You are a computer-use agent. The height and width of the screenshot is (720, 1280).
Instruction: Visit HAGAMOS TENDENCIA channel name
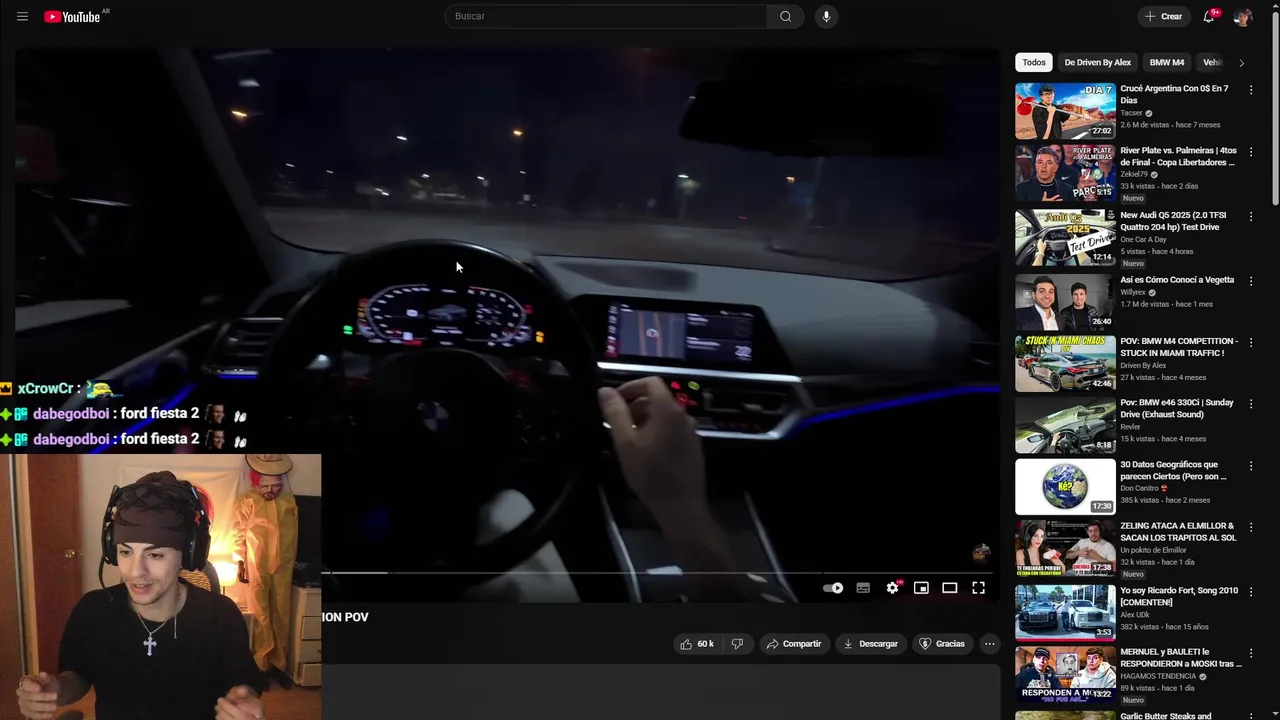tap(1158, 676)
